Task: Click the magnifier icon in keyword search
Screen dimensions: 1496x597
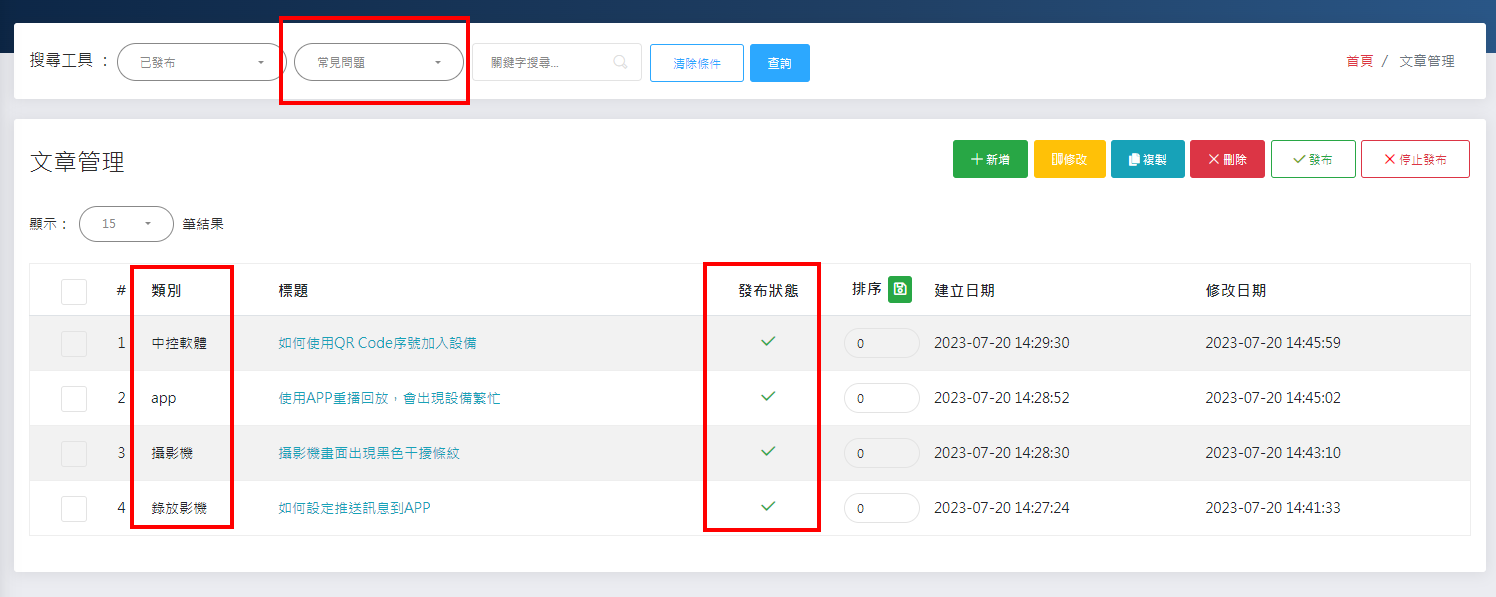Action: (620, 62)
